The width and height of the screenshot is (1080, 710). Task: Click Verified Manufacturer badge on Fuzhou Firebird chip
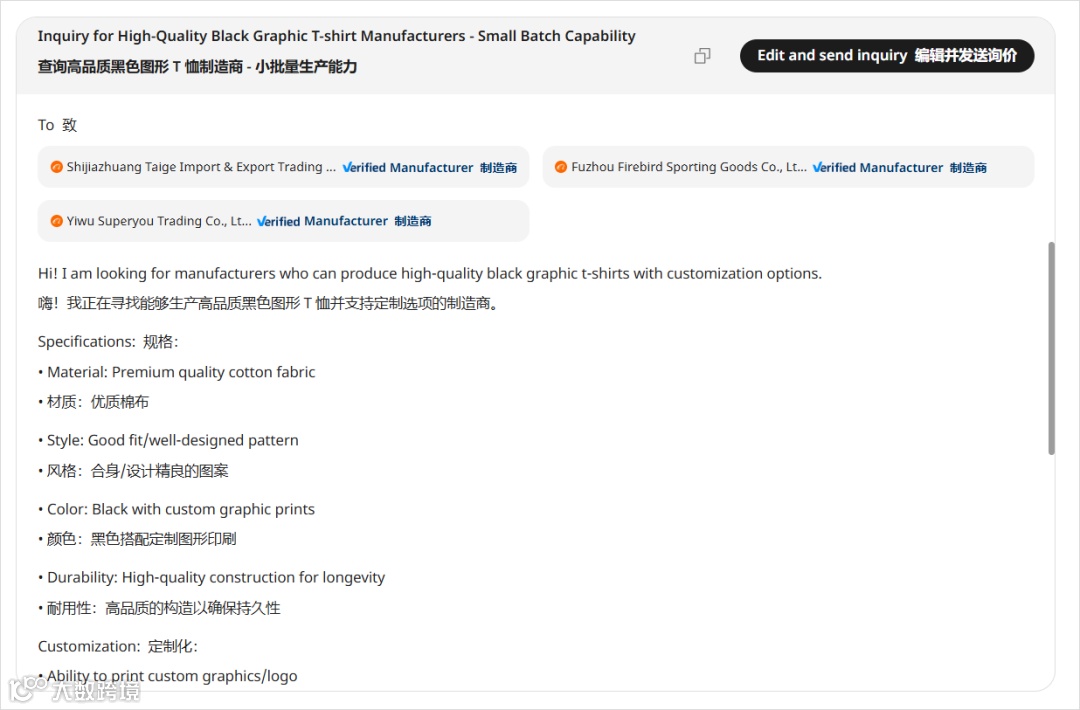[878, 168]
